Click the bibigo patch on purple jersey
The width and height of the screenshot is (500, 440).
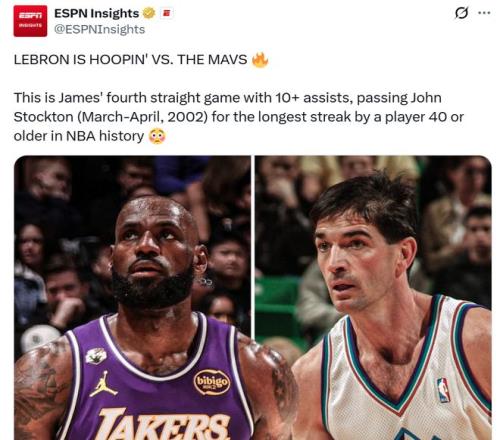pos(212,382)
